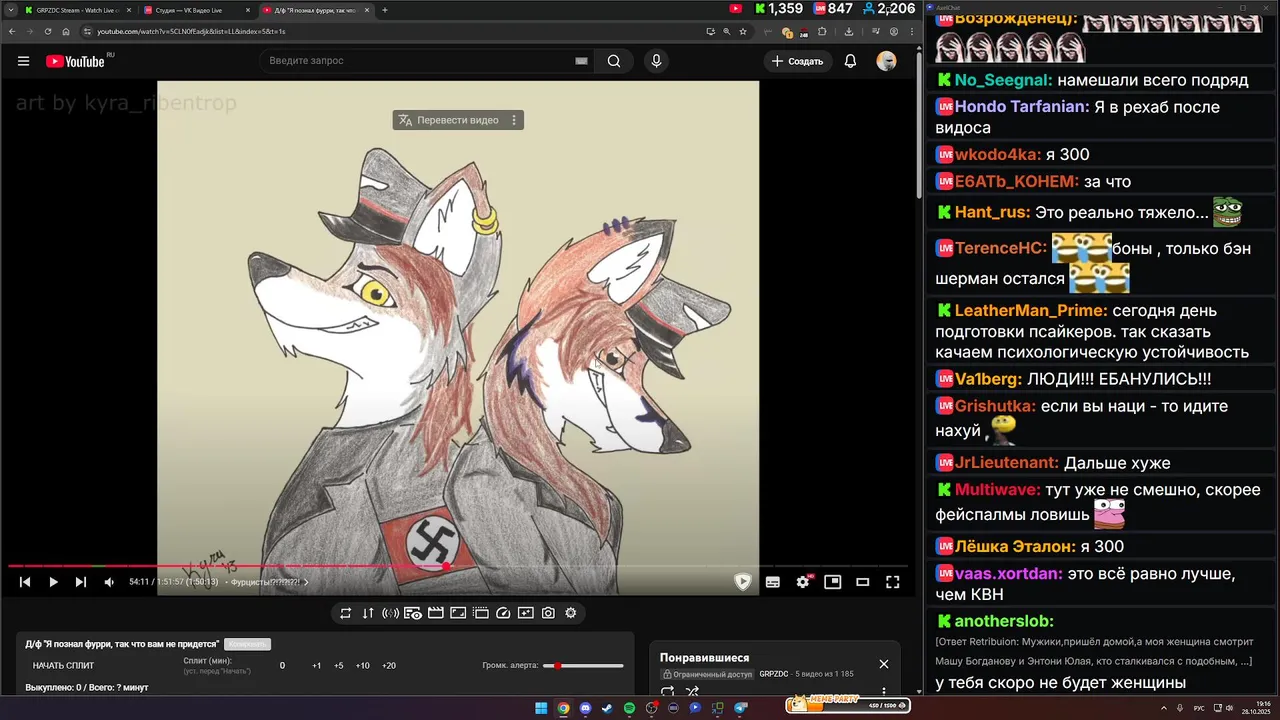This screenshot has width=1280, height=720.
Task: Reload the page in the browser
Action: (48, 31)
